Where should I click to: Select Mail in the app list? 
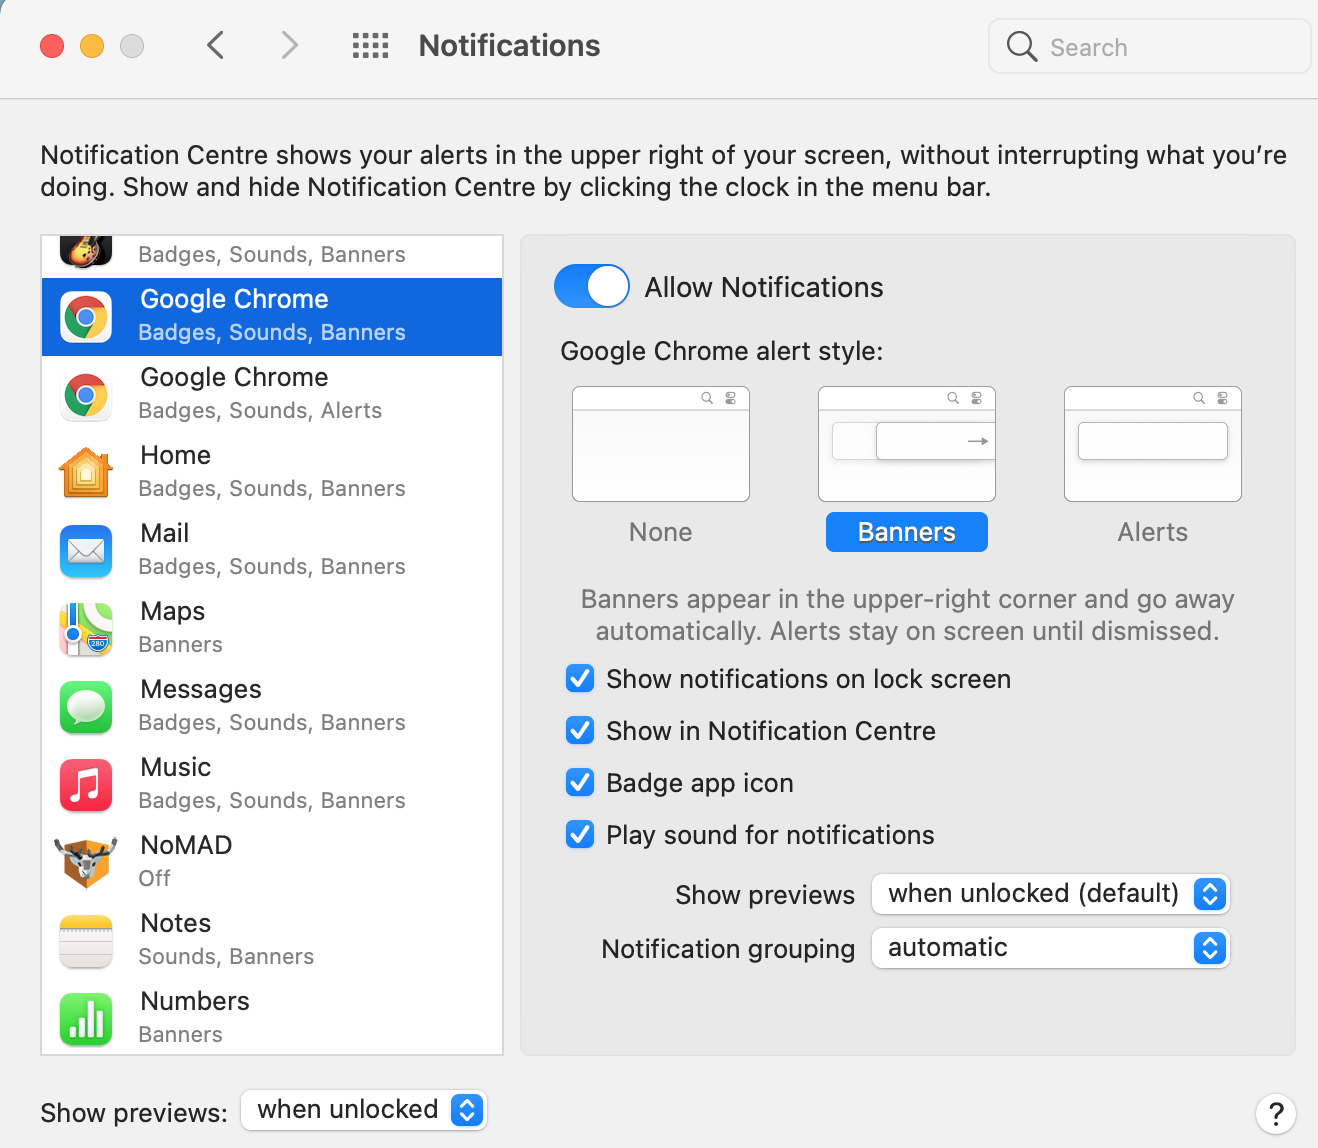coord(272,551)
